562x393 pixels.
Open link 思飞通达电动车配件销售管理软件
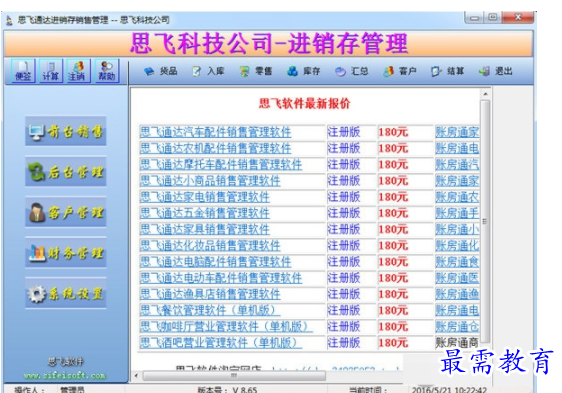click(x=220, y=278)
